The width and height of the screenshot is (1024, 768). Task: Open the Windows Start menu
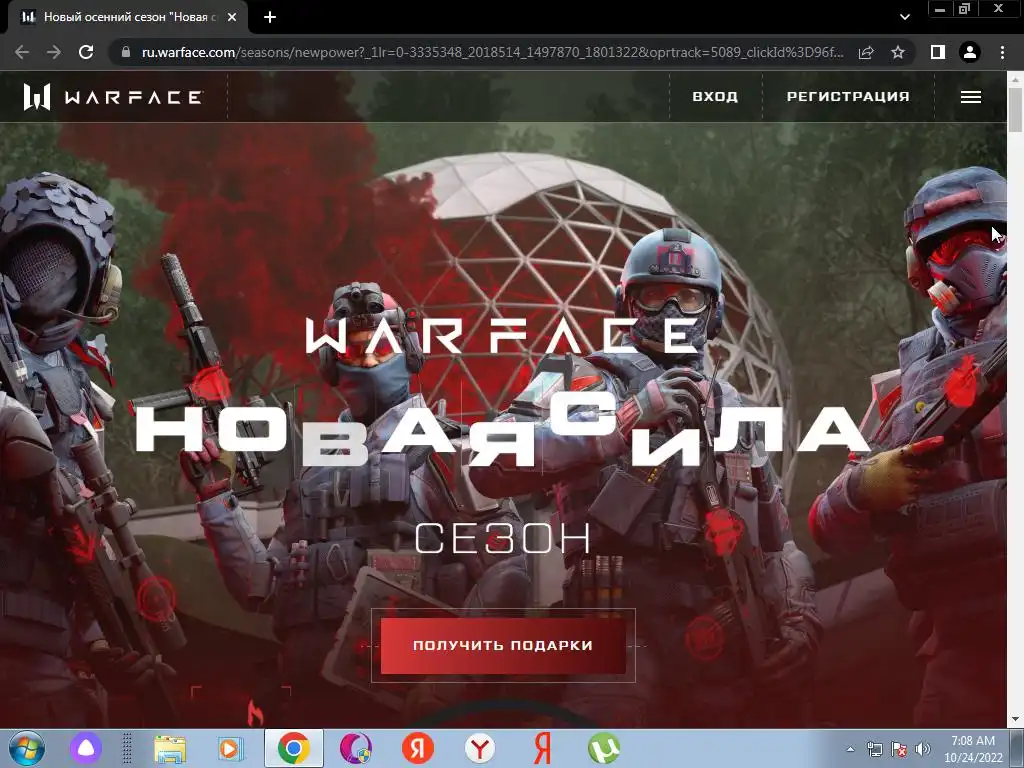[x=27, y=748]
